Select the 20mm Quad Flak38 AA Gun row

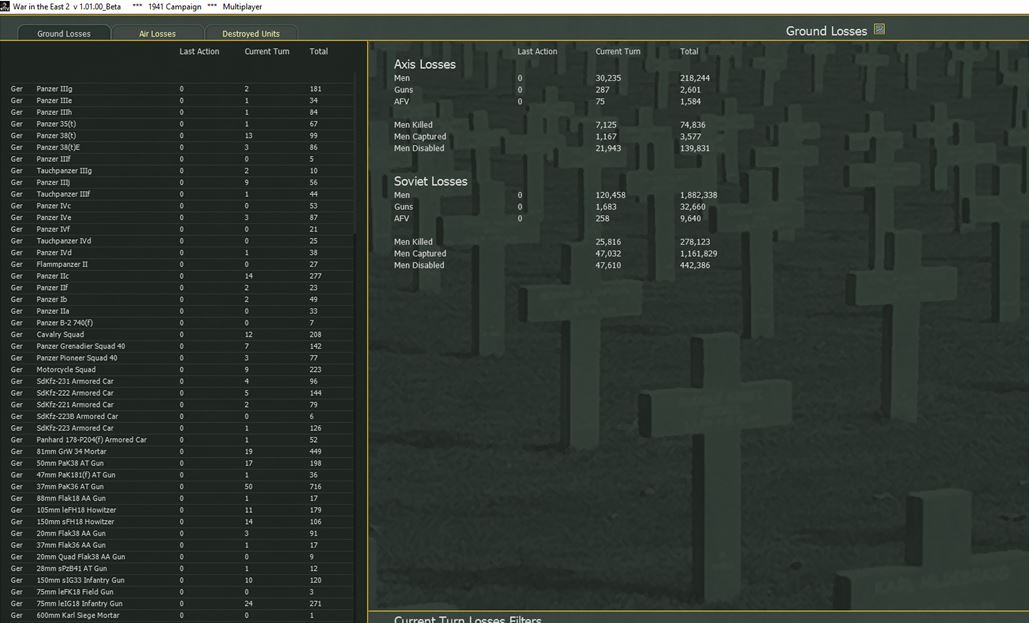(180, 557)
